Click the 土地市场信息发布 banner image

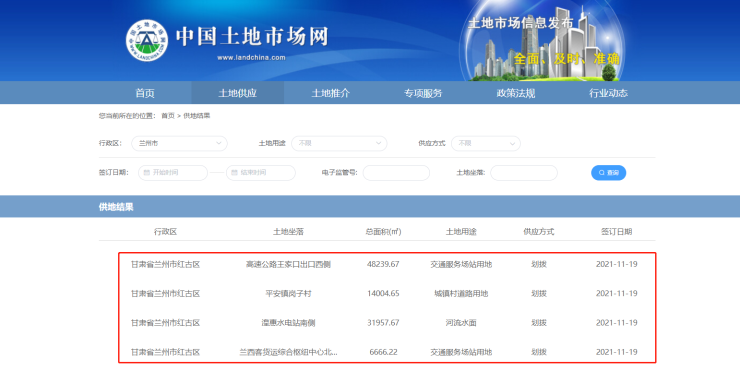pyautogui.click(x=542, y=41)
